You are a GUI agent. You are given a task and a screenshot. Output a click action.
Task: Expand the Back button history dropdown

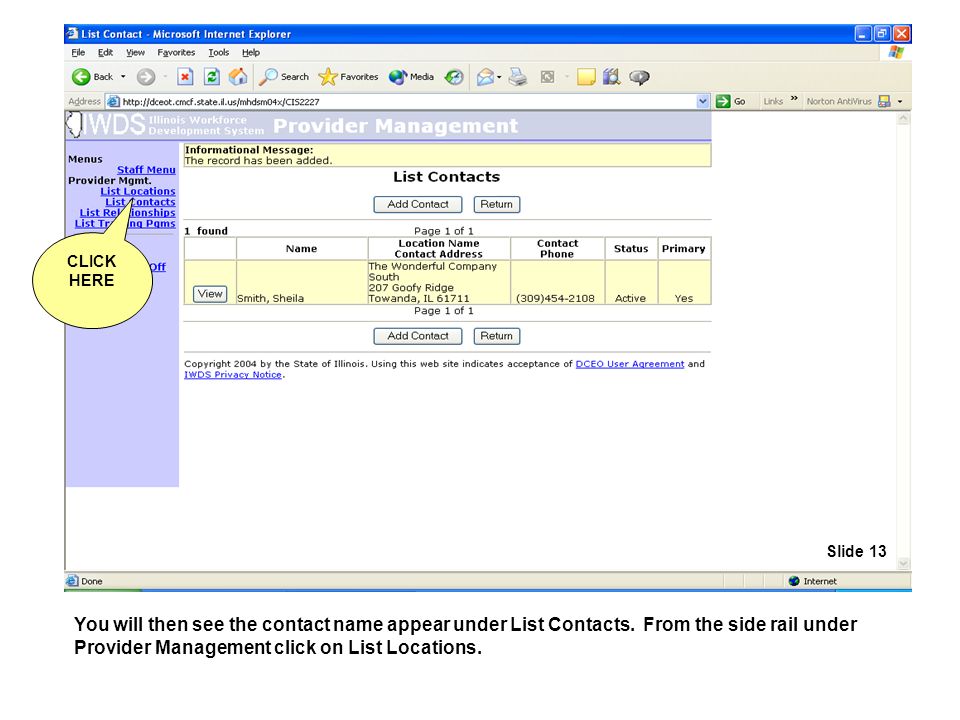123,77
